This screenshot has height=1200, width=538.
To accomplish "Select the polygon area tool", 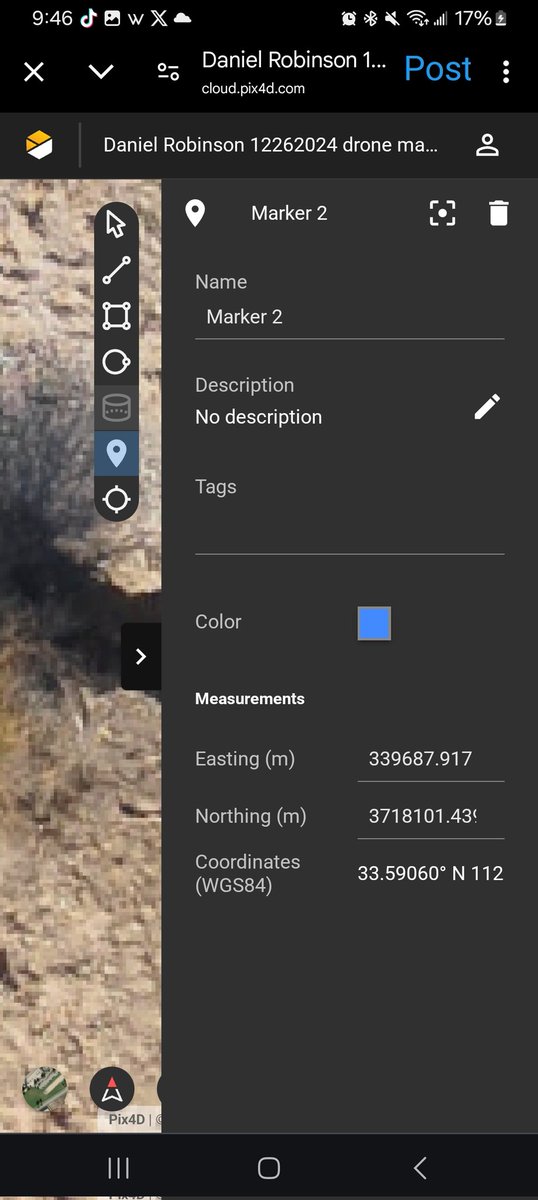I will (116, 317).
